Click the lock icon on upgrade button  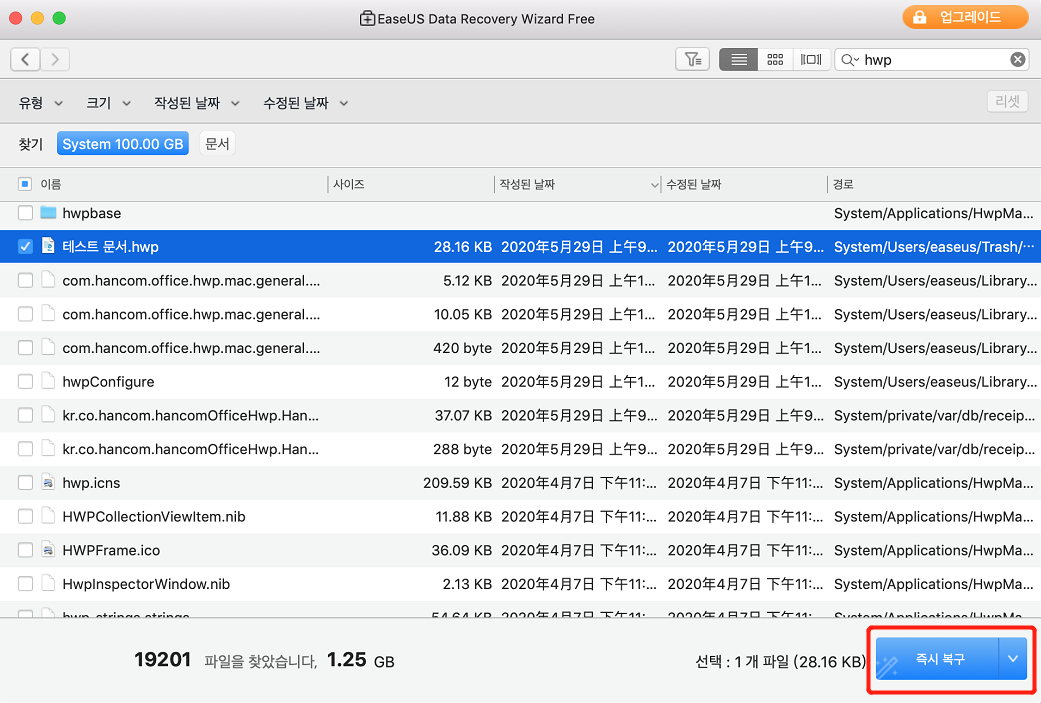coord(920,18)
